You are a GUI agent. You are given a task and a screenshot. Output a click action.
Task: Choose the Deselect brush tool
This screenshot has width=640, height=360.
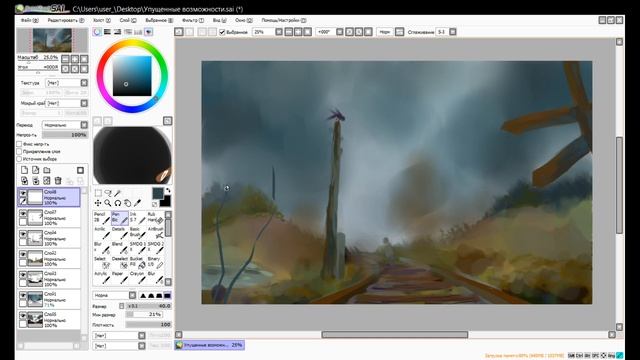[x=120, y=262]
